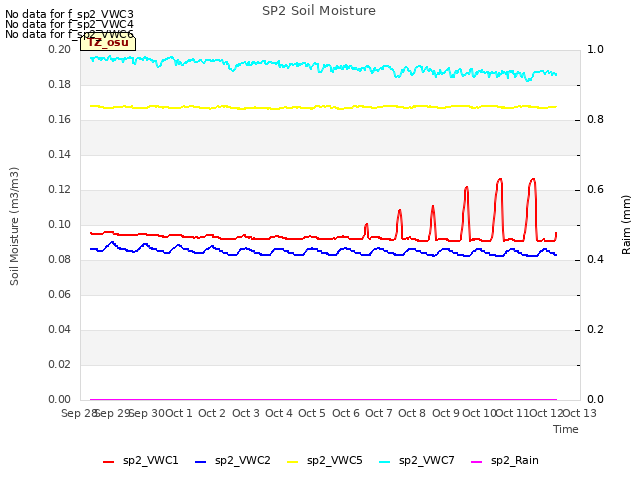Viewport: 640px width, 480px height.
Task: Click the 0.10 left axis tick label
Action: (x=60, y=224)
